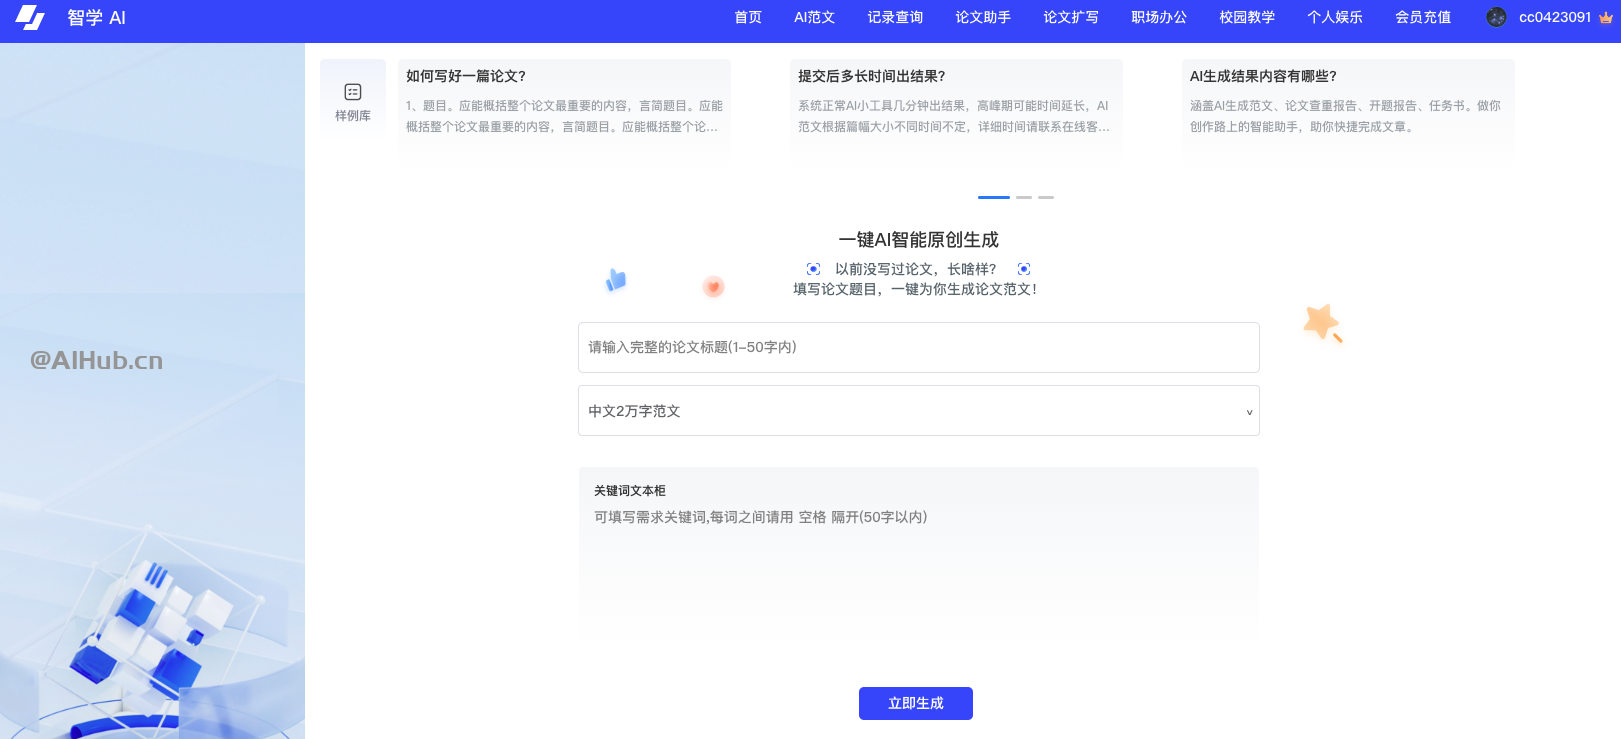Switch to the second carousel slide indicator

click(x=1023, y=197)
